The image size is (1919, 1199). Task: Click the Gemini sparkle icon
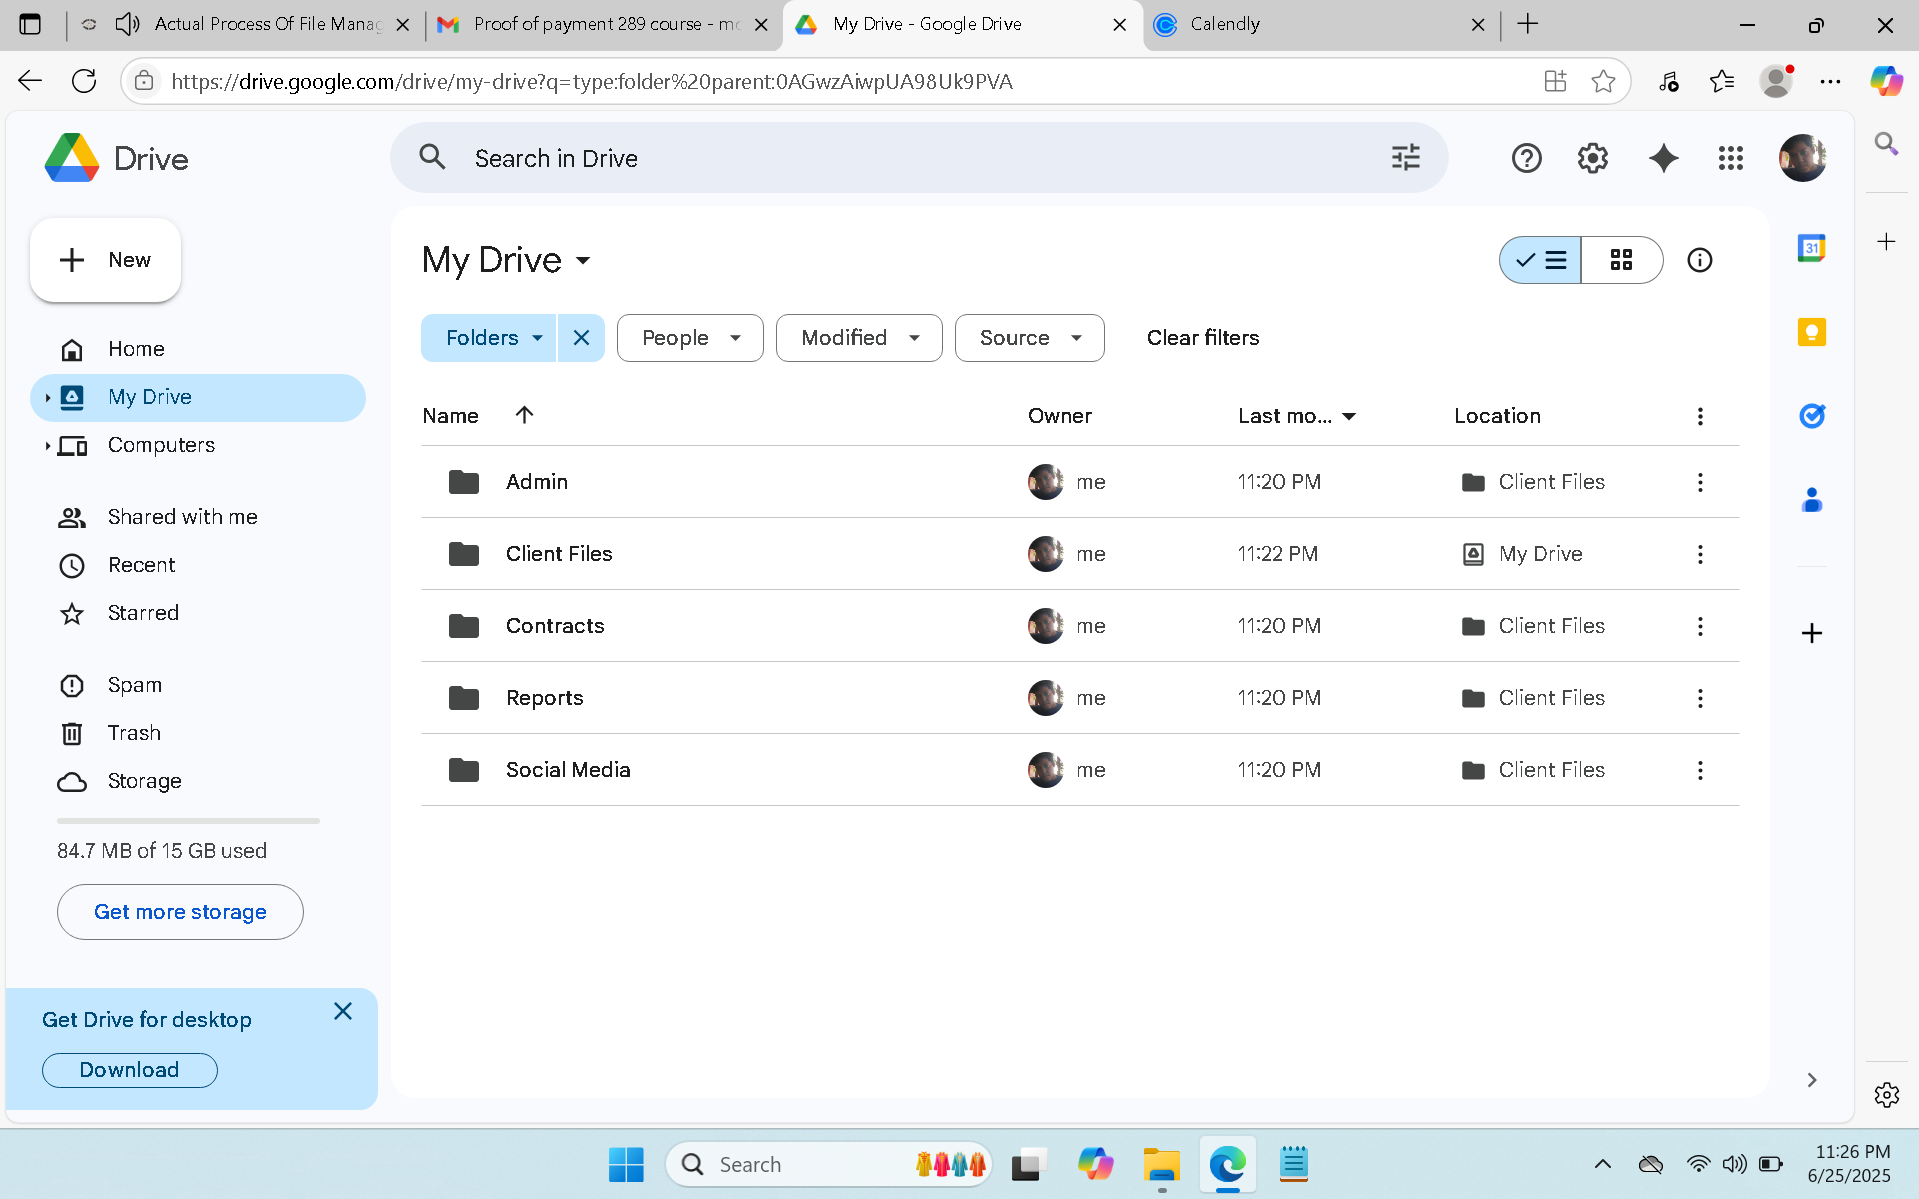pos(1663,158)
